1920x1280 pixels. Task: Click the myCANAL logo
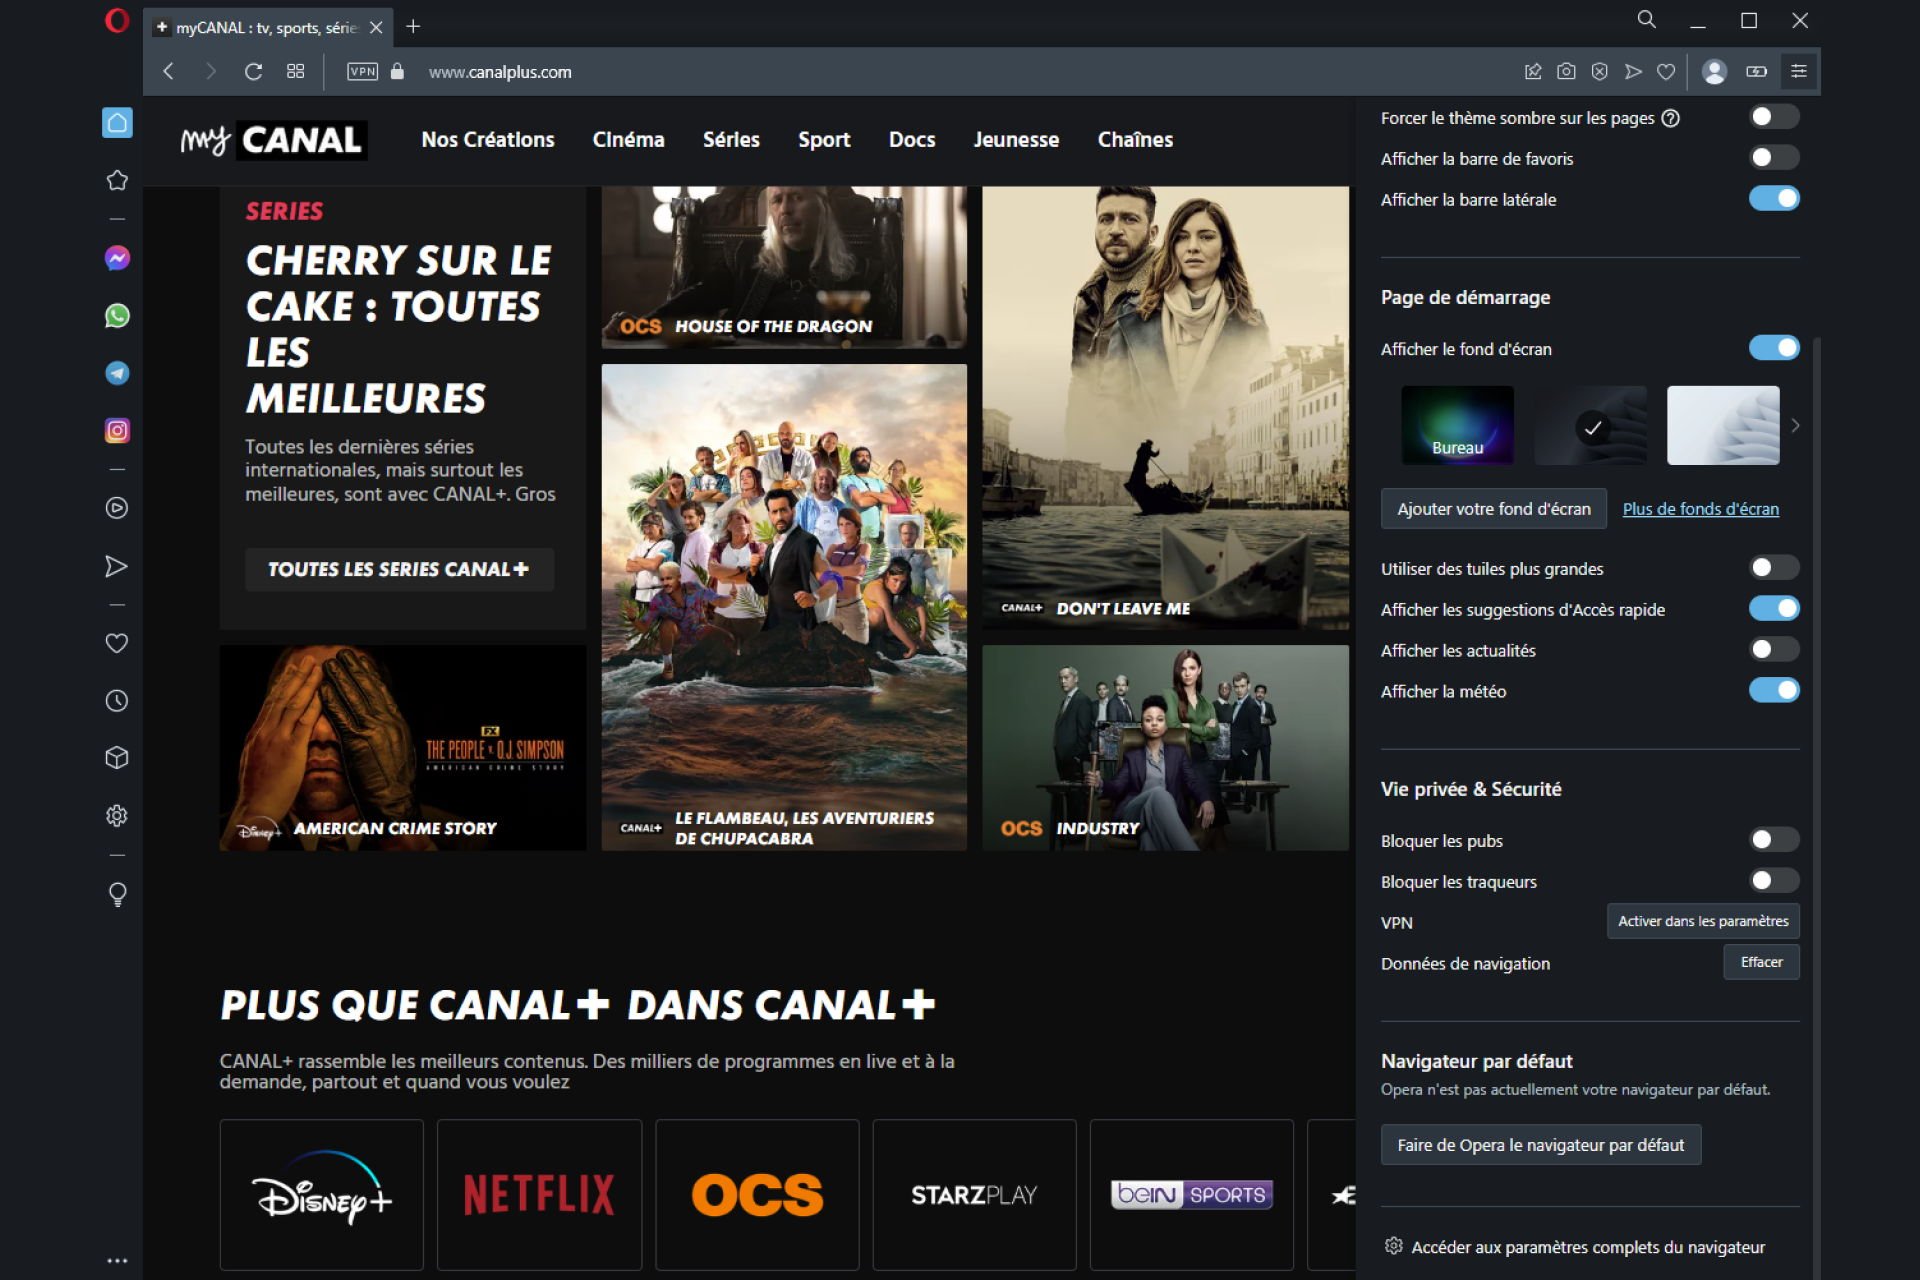(273, 140)
